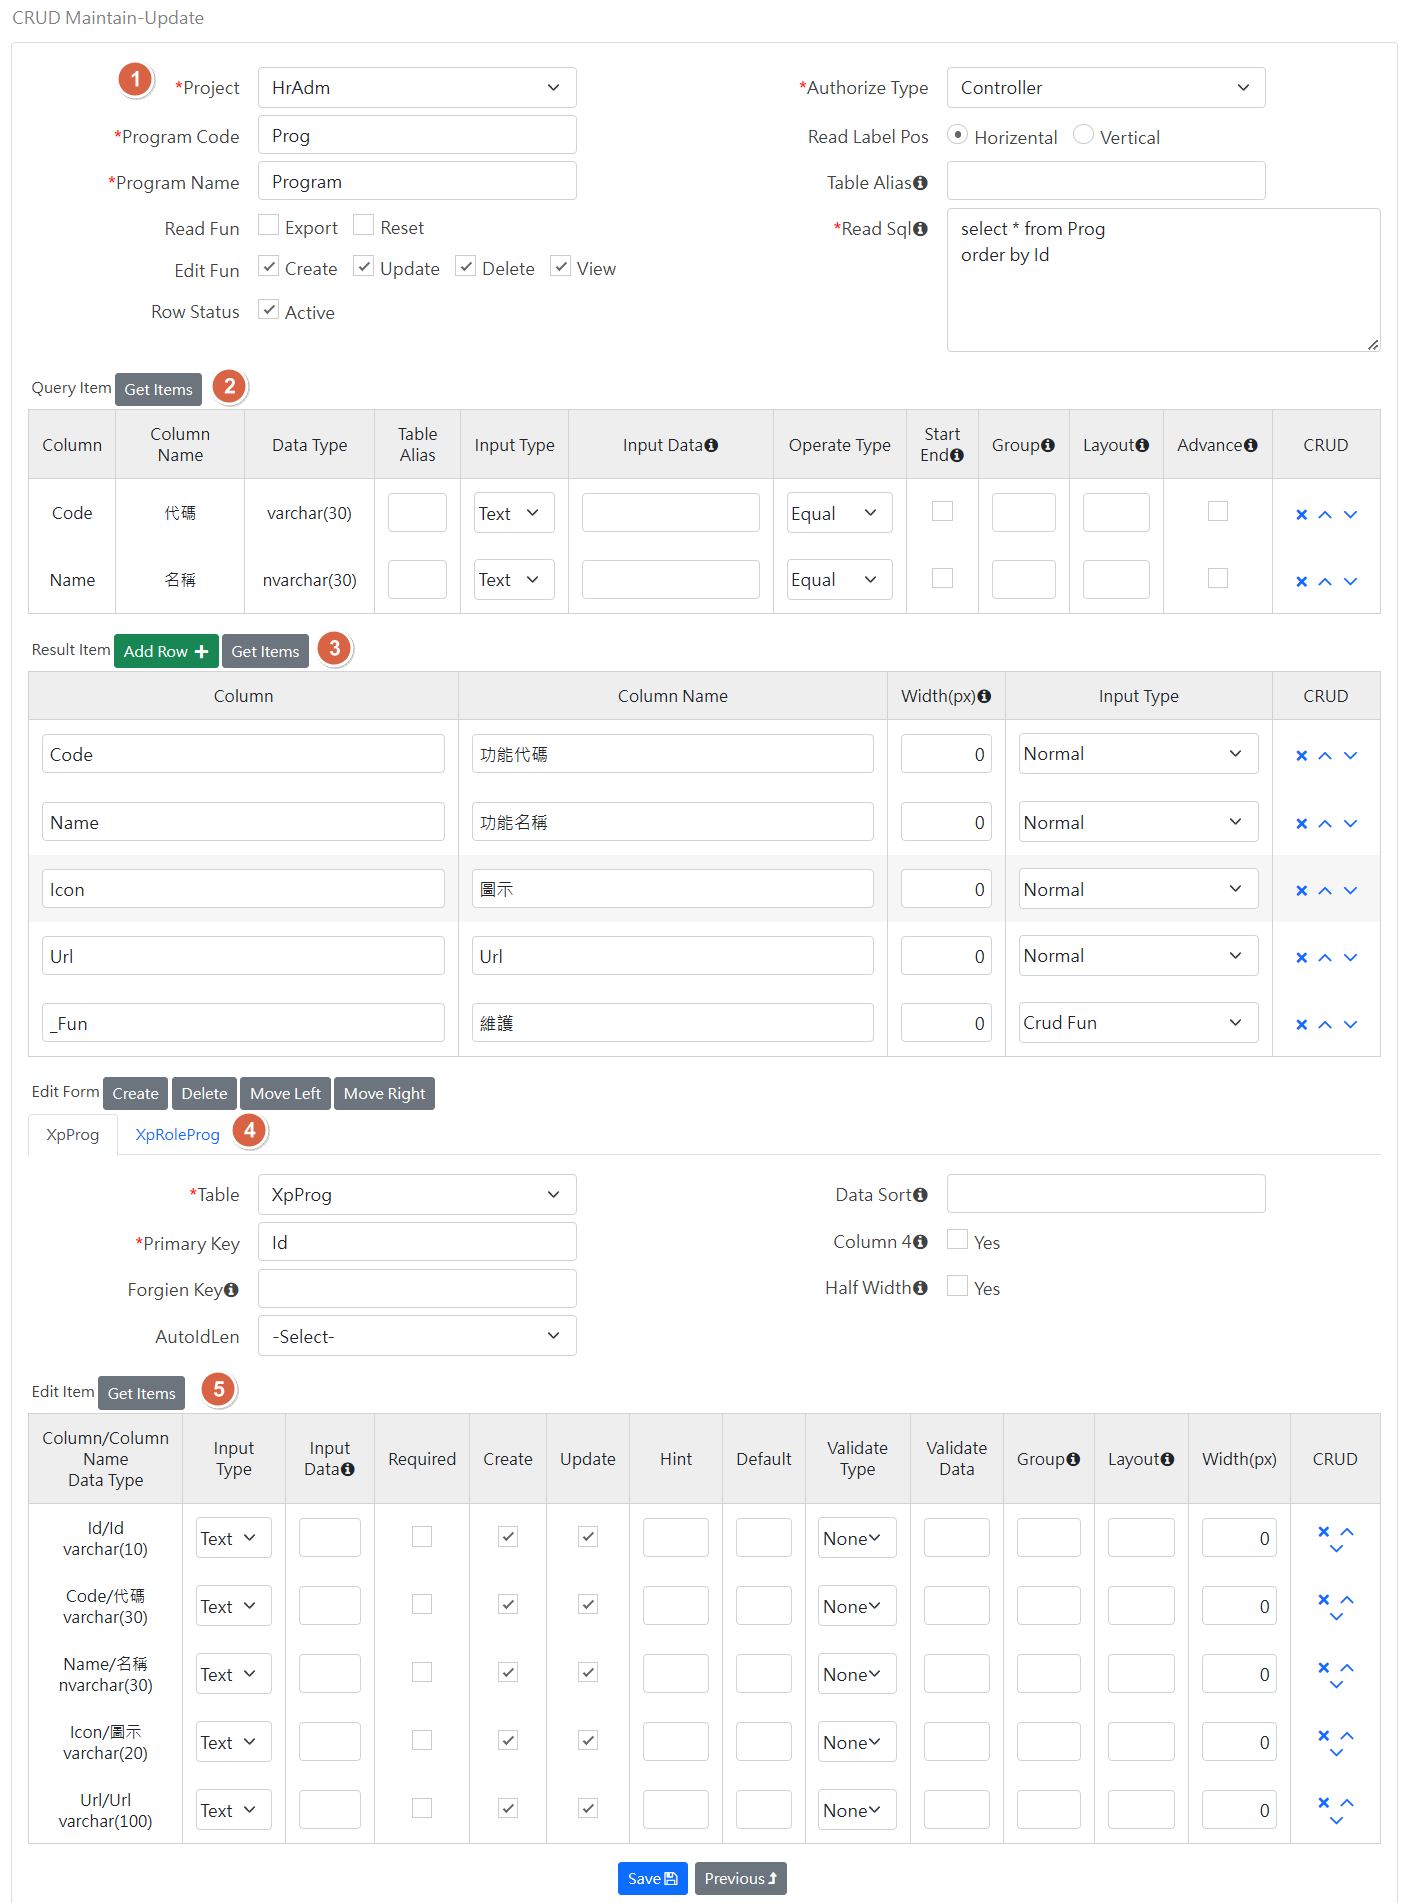Check the Advance checkbox for Code query item
The image size is (1405, 1903).
pyautogui.click(x=1217, y=511)
